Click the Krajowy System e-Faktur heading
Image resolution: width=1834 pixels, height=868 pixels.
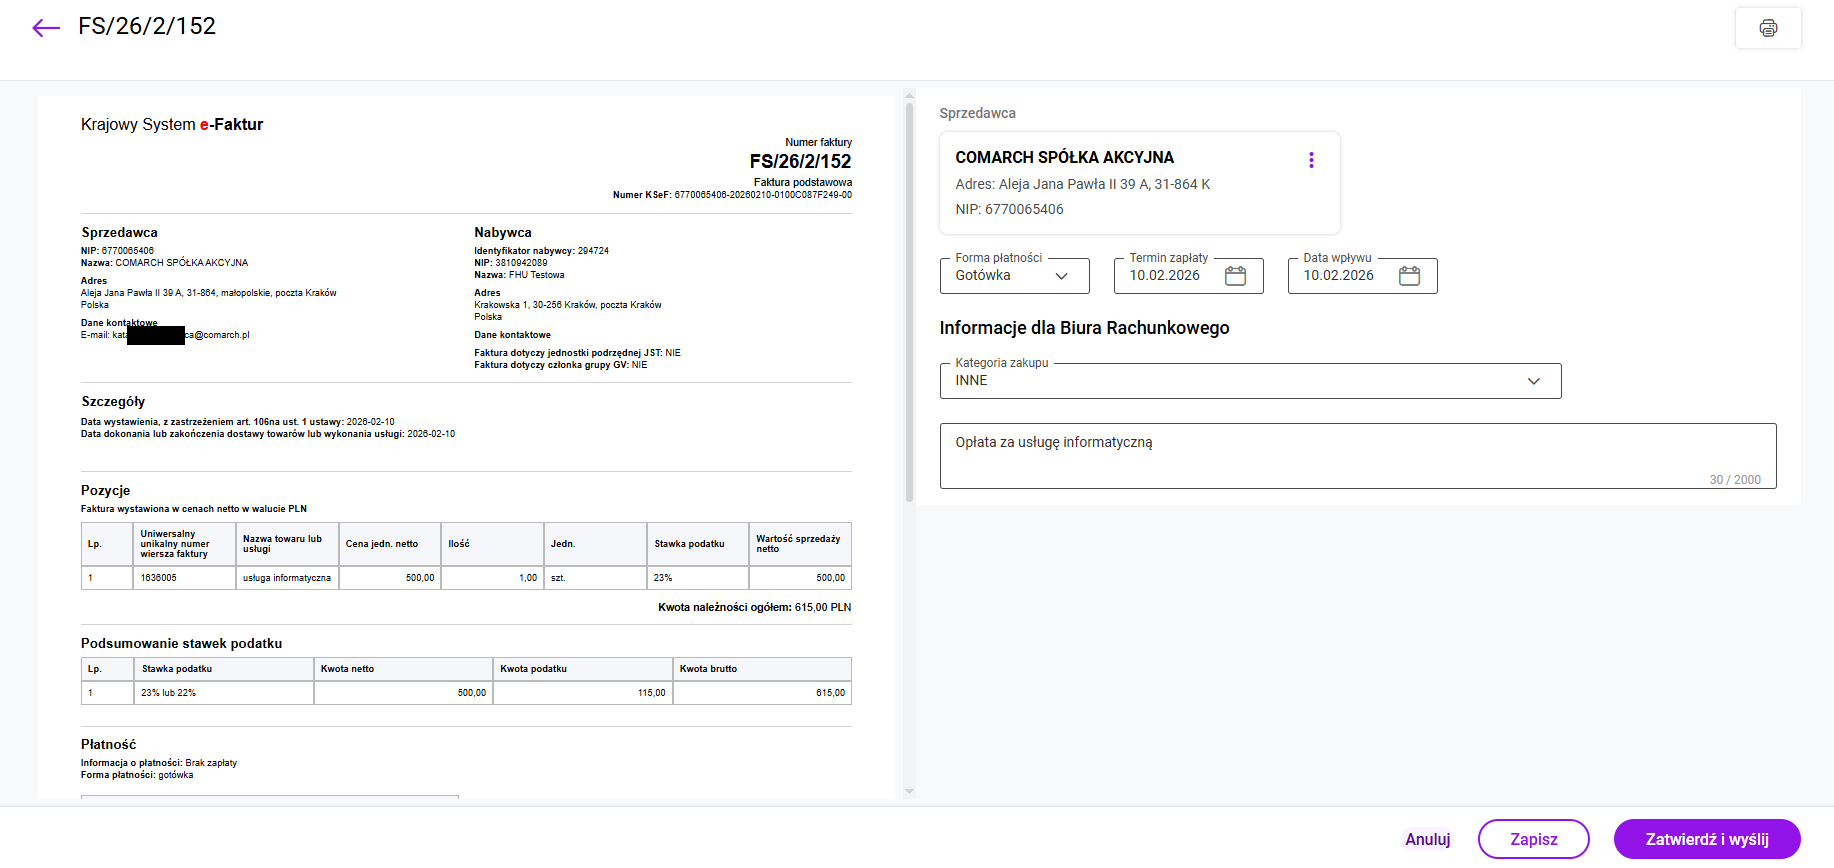coord(172,125)
